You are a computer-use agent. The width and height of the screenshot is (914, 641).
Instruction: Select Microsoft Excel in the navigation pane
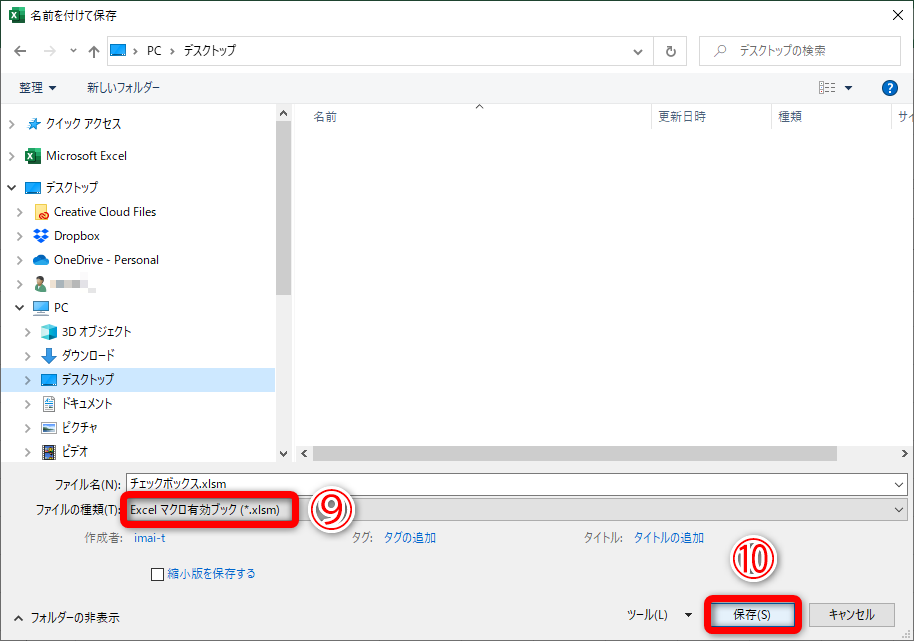(x=86, y=156)
